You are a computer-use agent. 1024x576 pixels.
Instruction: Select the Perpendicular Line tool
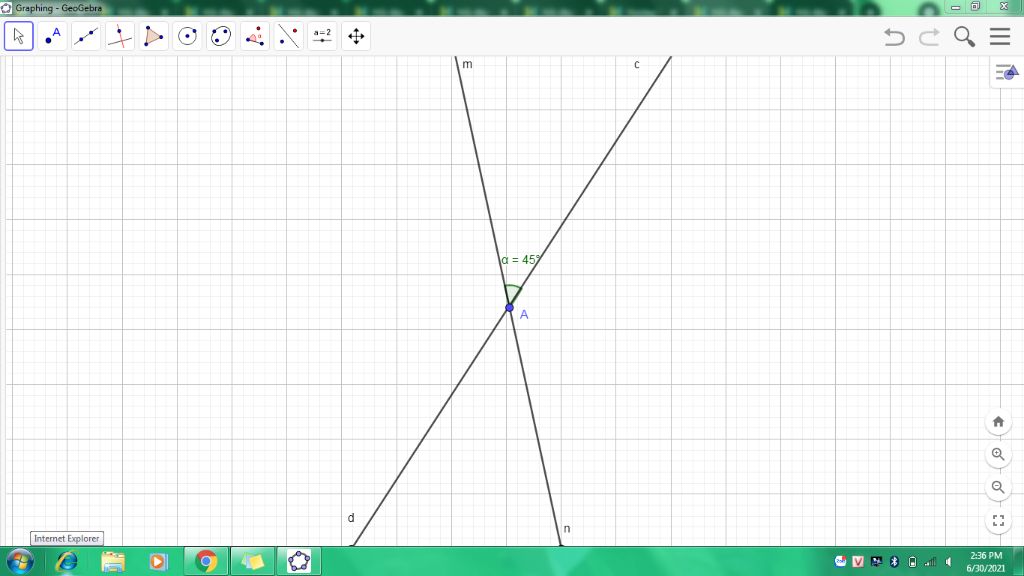click(x=120, y=36)
